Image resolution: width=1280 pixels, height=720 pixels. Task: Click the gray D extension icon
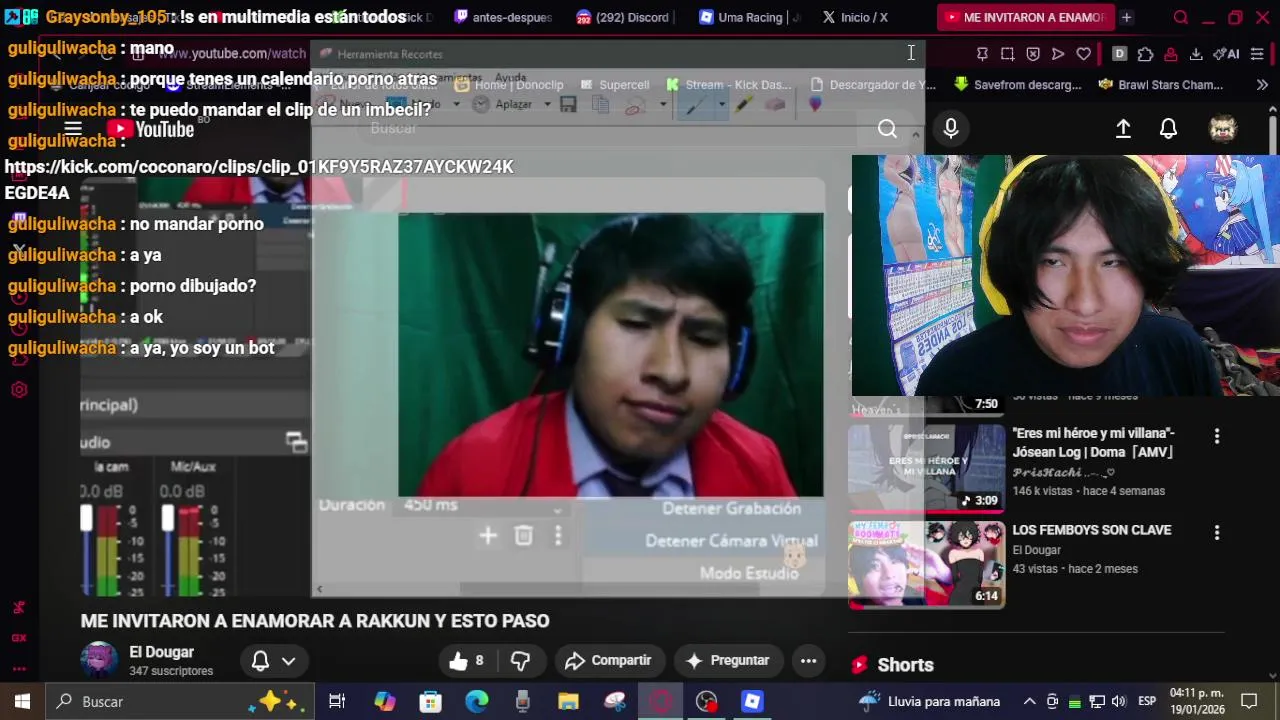pos(1119,54)
